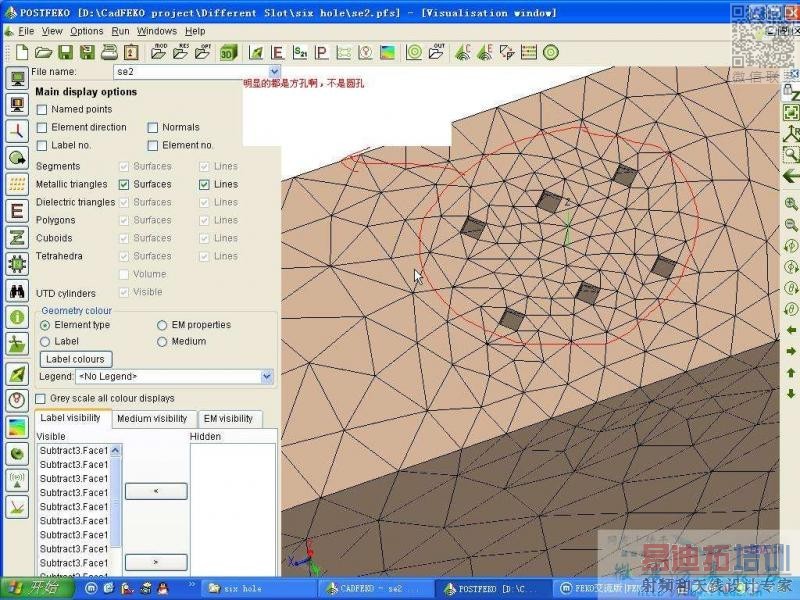800x600 pixels.
Task: Click the '<' move-to-visible button
Action: tap(156, 491)
